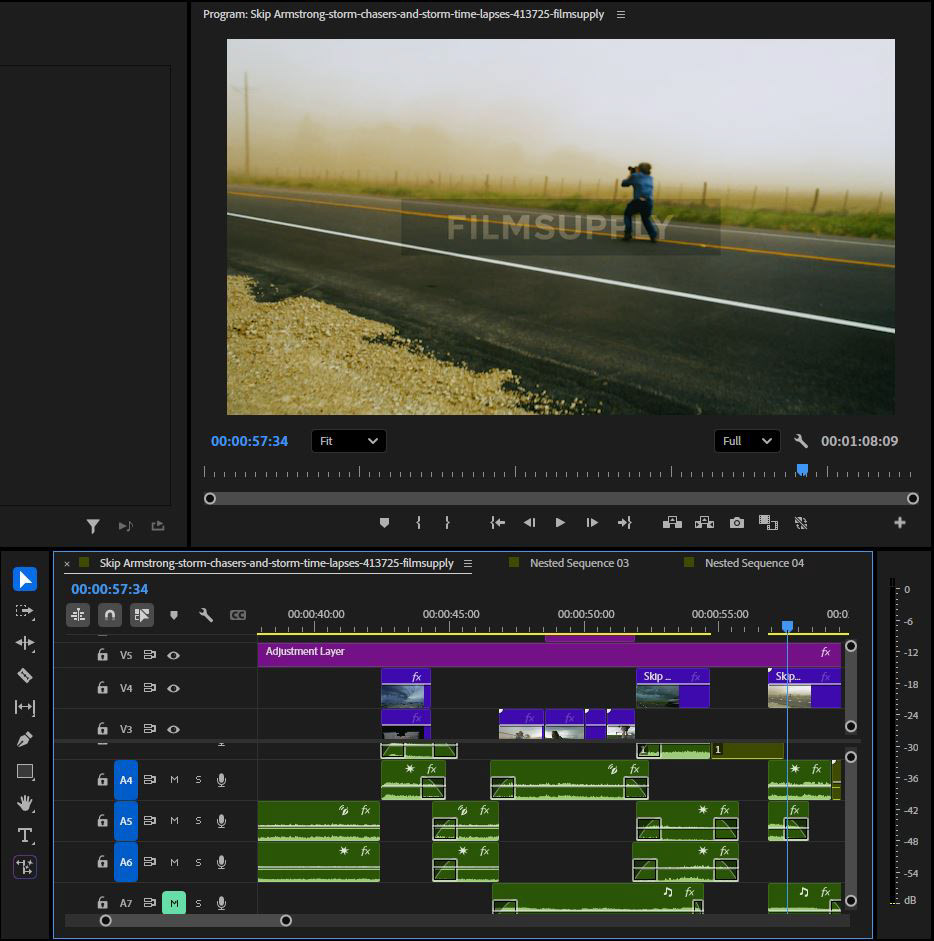The image size is (934, 941).
Task: Mark Out point in Program monitor
Action: (x=447, y=523)
